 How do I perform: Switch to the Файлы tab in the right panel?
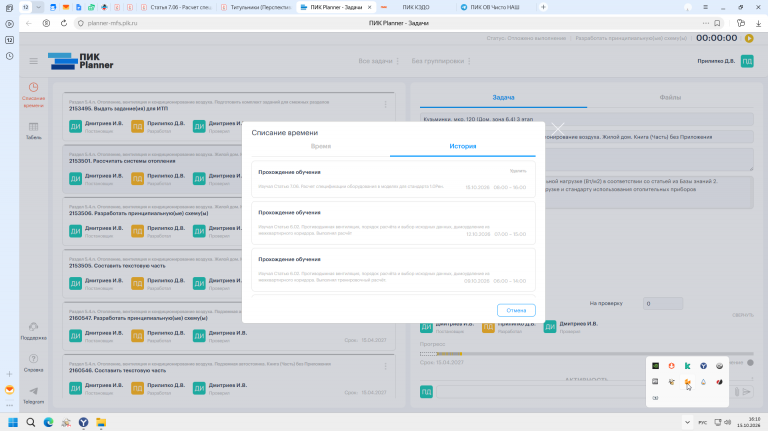[670, 97]
